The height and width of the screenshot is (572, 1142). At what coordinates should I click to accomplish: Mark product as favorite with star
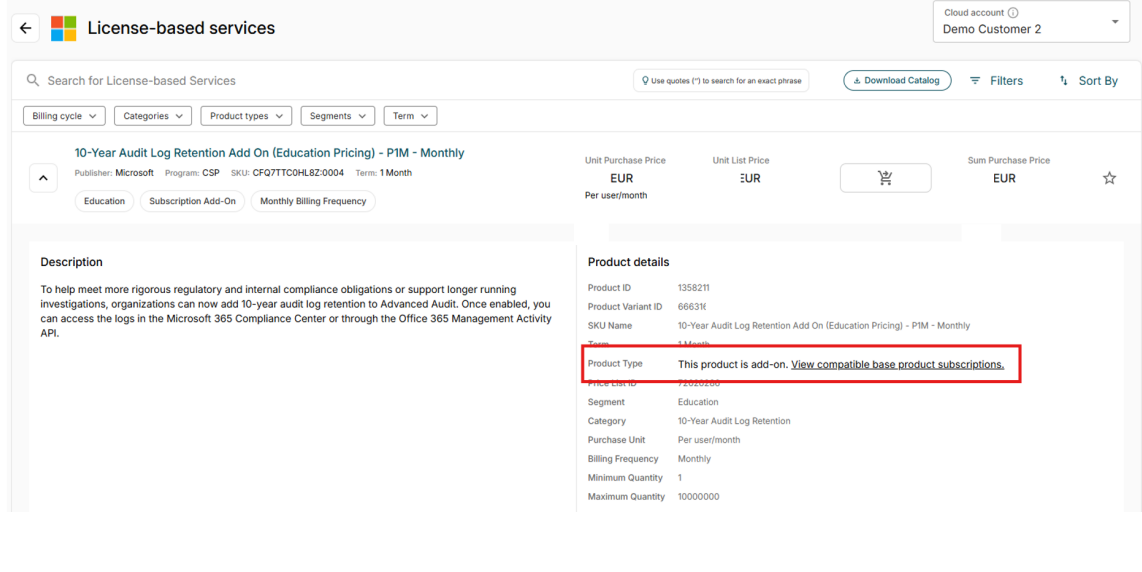(1109, 178)
